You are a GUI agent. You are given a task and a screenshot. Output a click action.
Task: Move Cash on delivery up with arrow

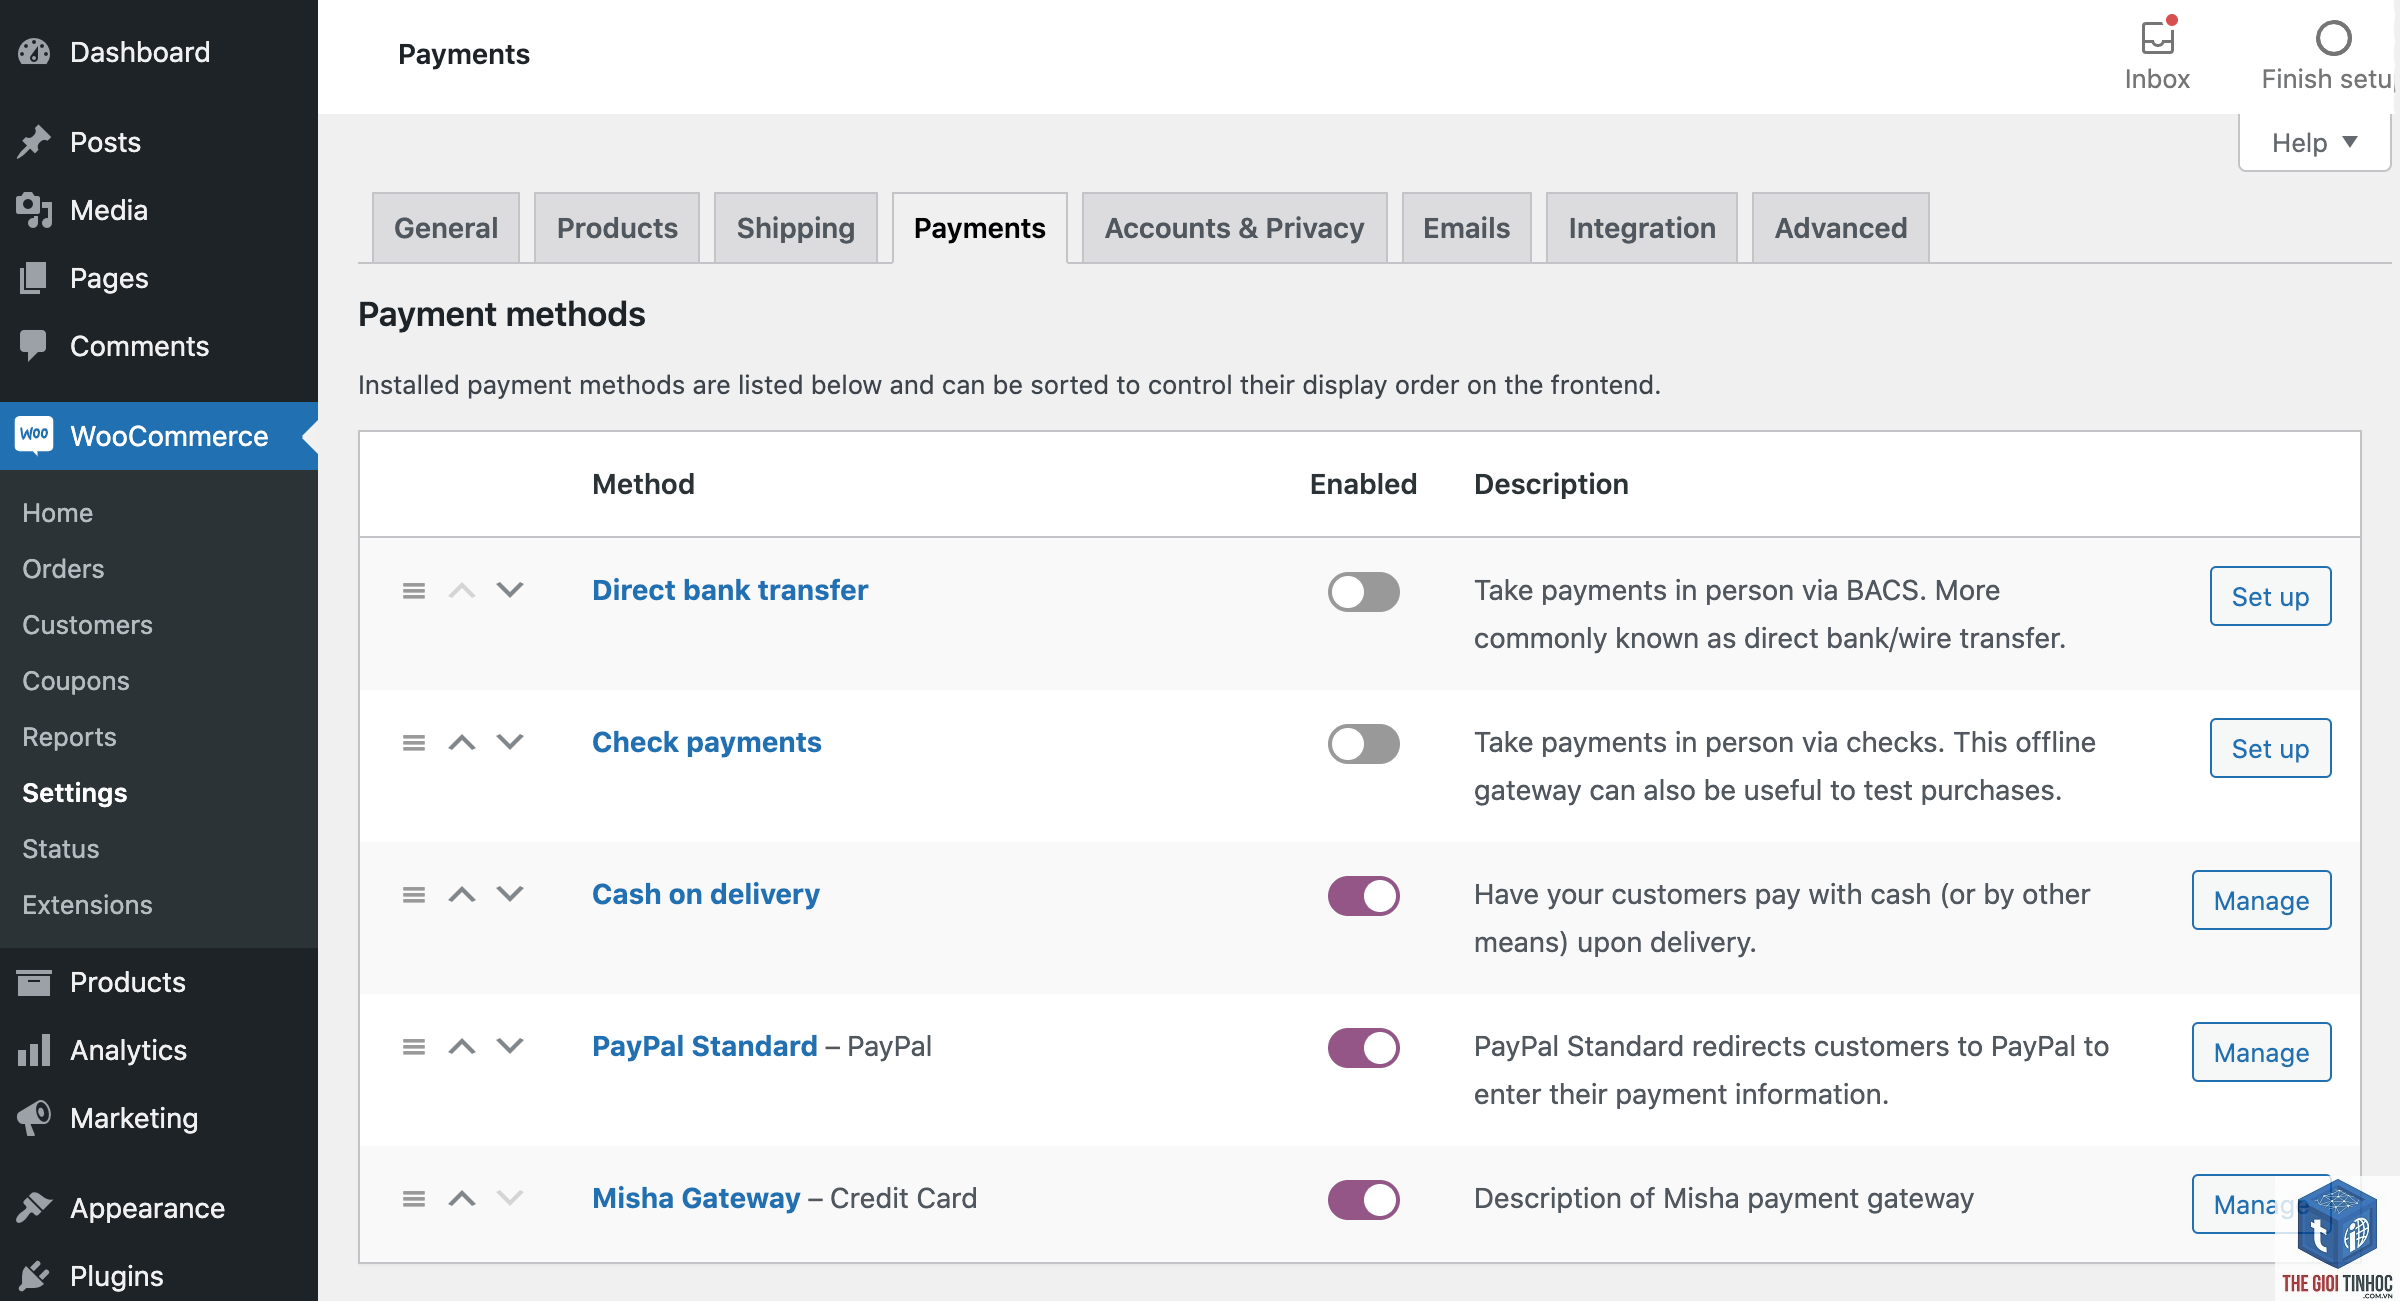click(x=462, y=894)
